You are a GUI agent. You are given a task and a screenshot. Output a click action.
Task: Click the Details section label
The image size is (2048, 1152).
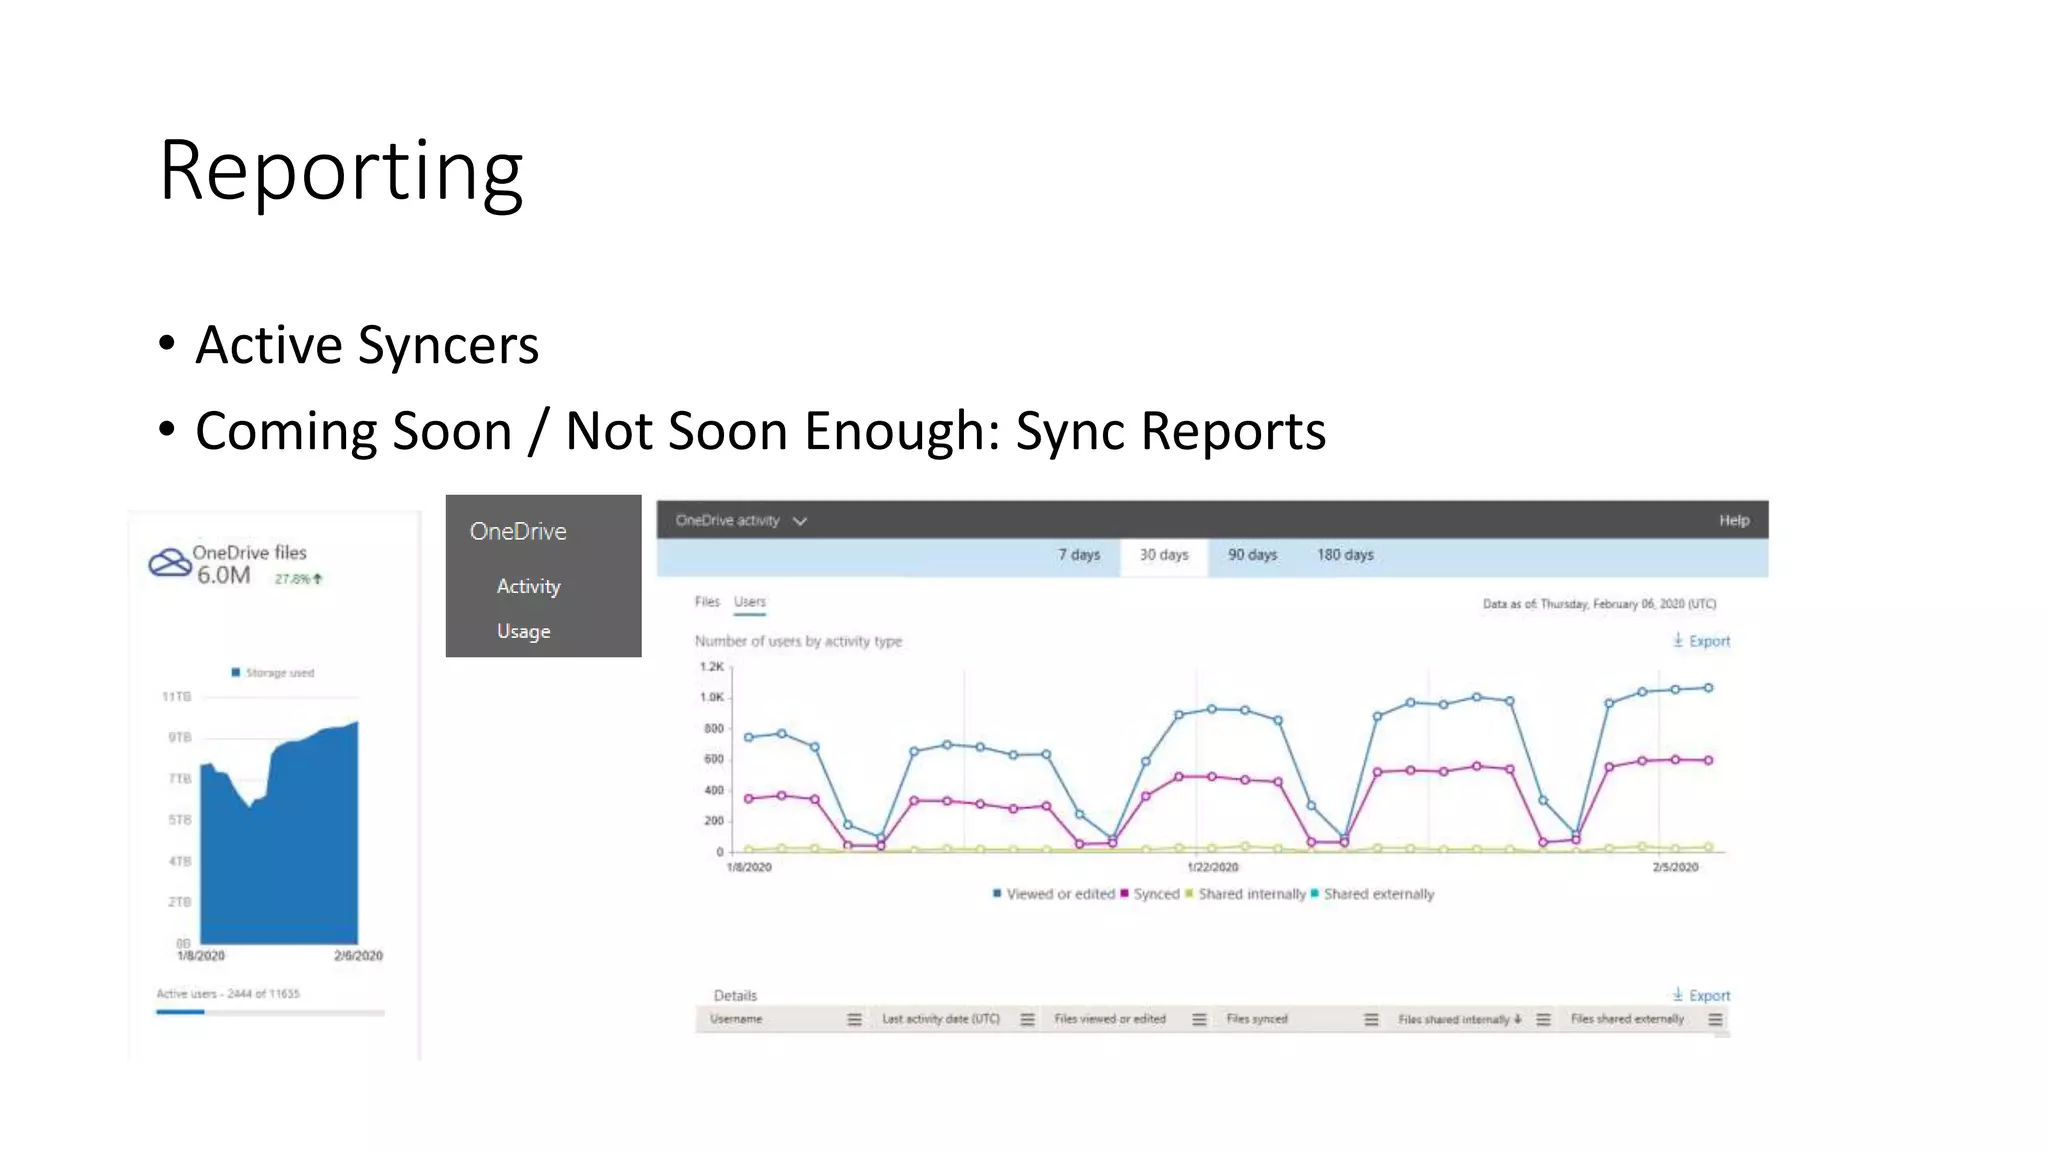click(735, 996)
